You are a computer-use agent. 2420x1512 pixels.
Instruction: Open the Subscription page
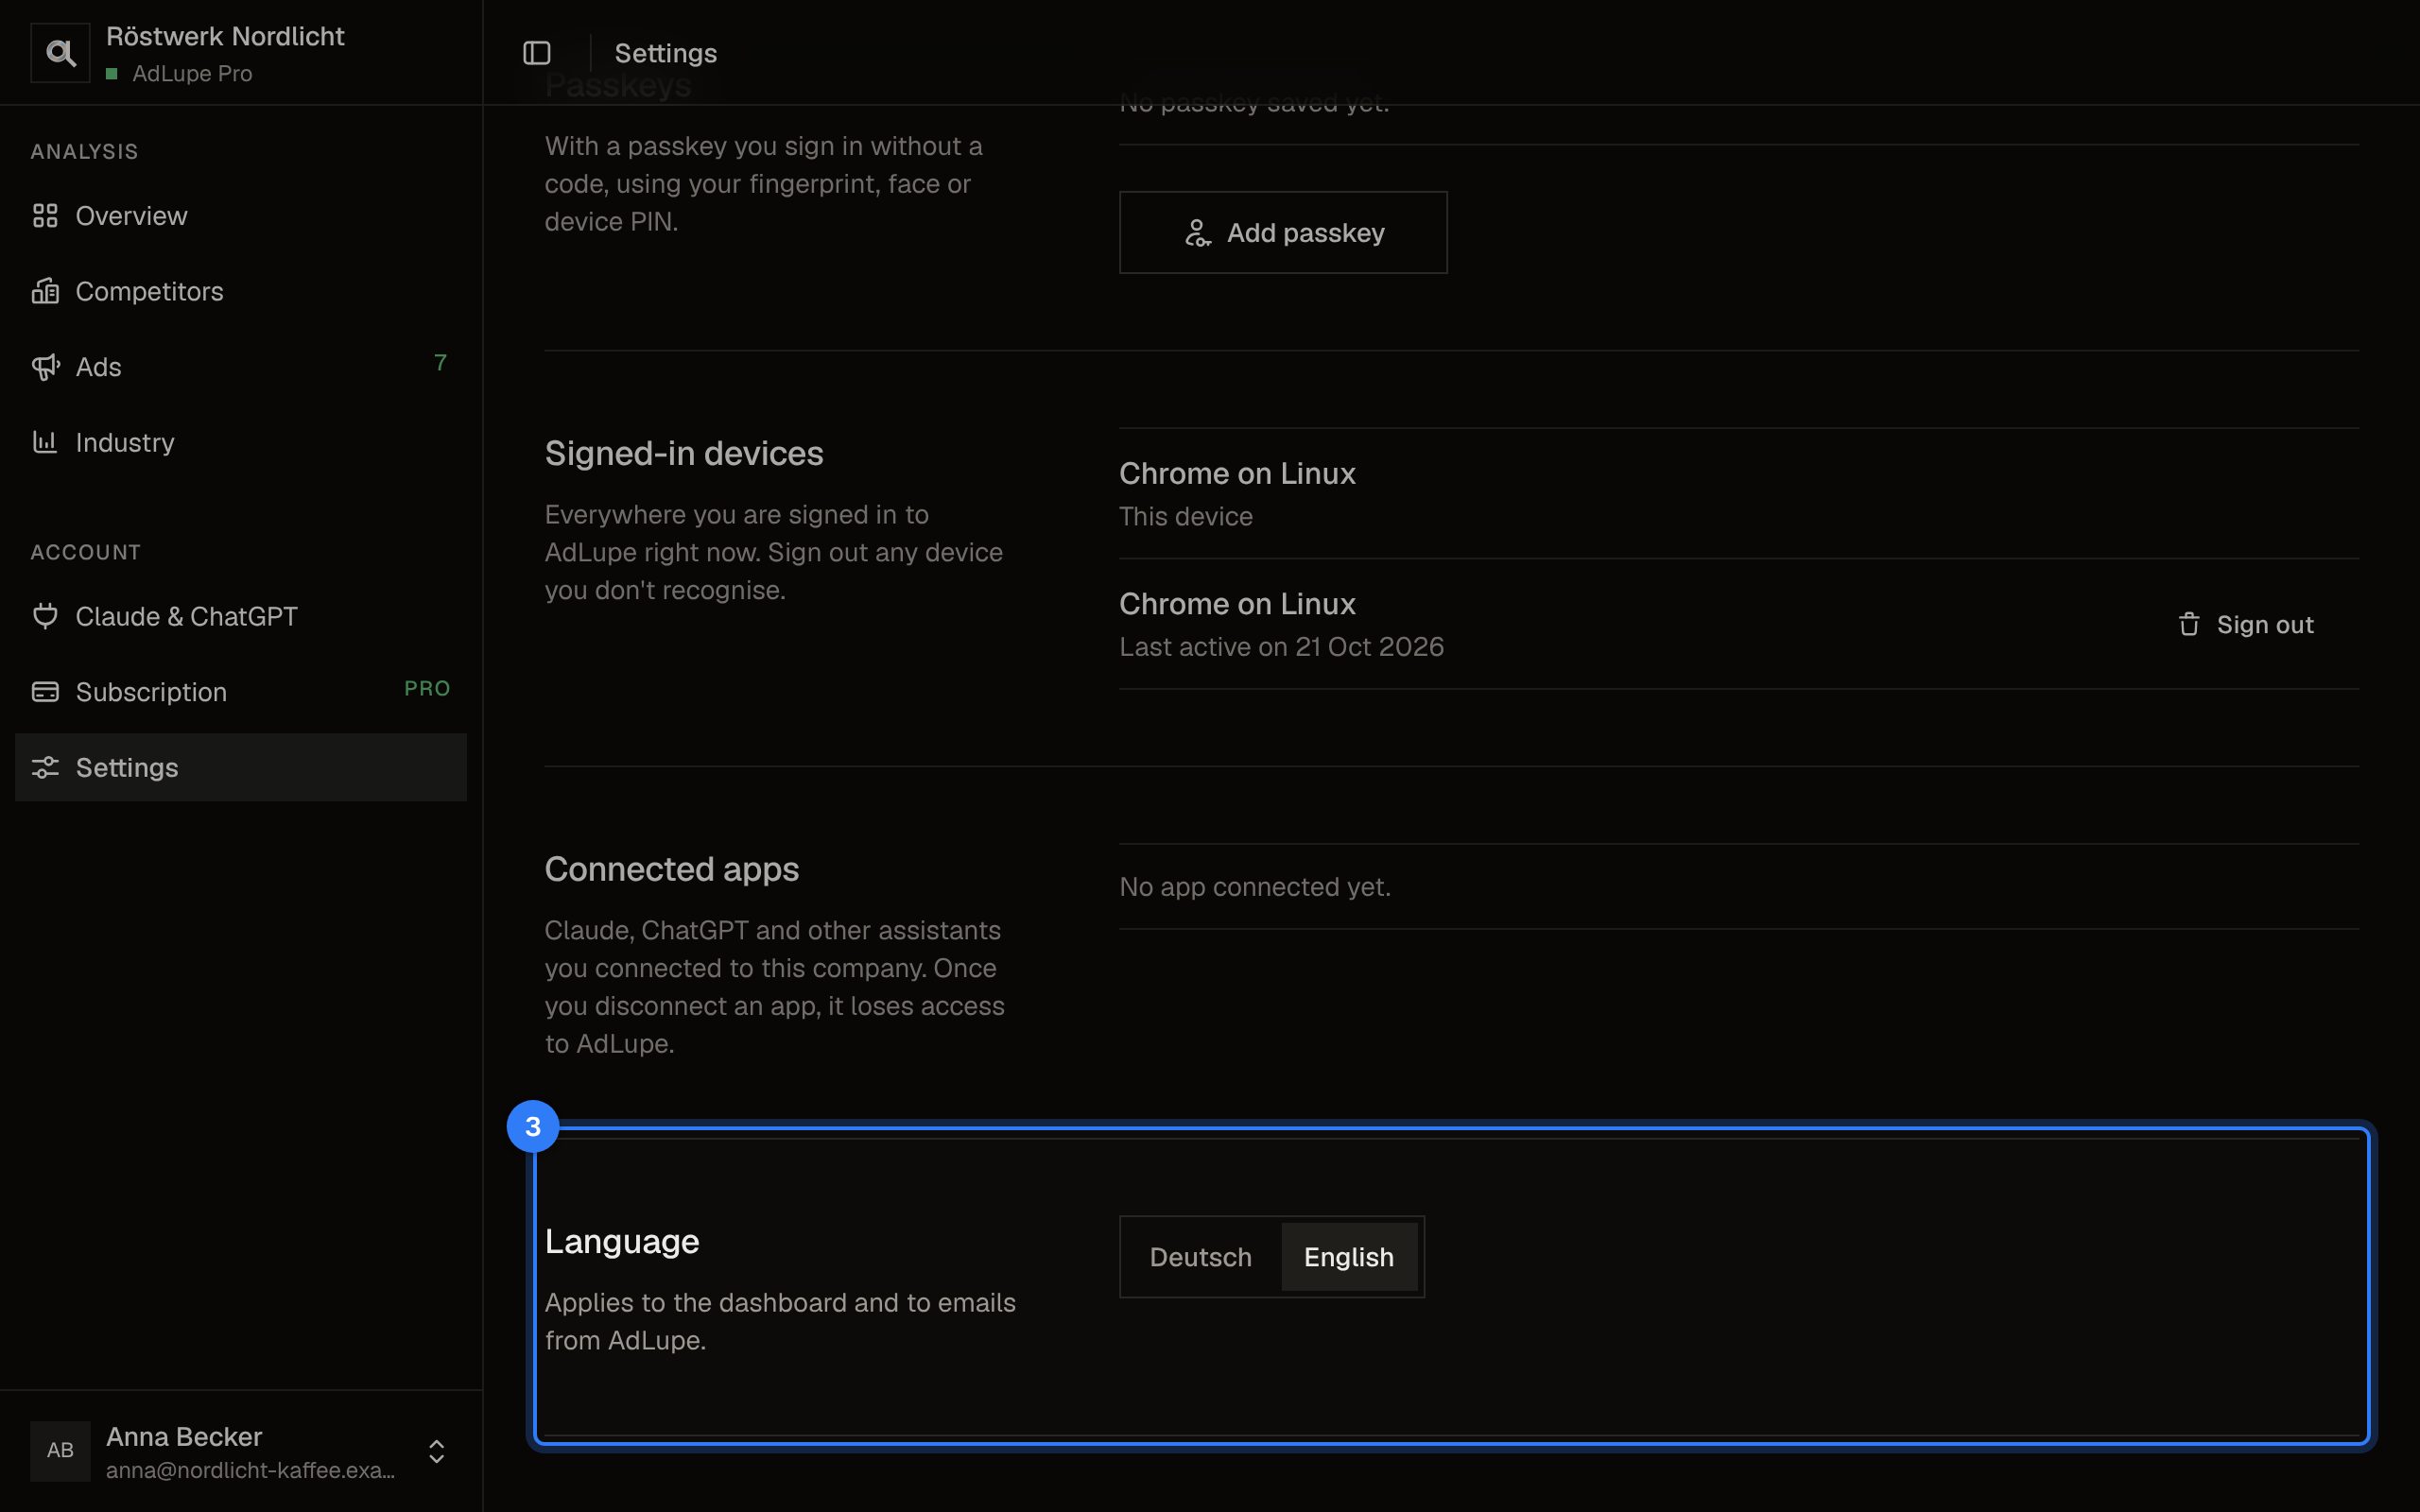(241, 692)
